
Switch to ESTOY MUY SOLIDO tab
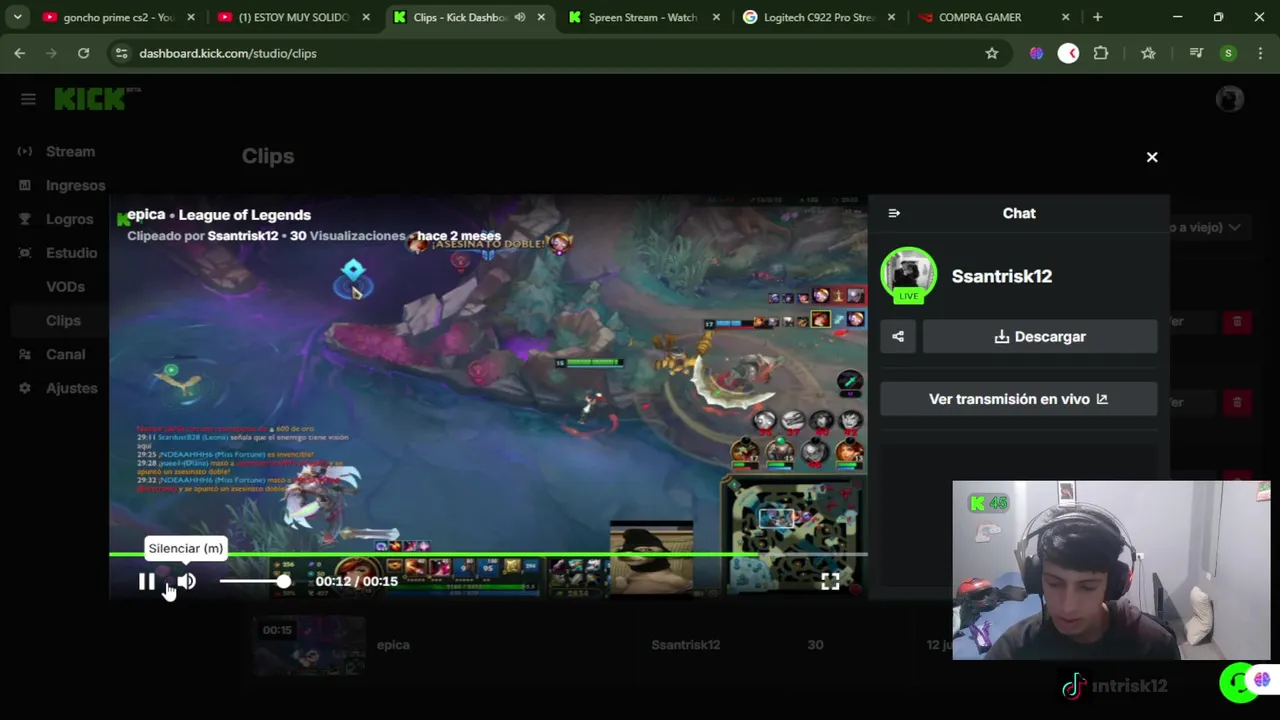293,17
